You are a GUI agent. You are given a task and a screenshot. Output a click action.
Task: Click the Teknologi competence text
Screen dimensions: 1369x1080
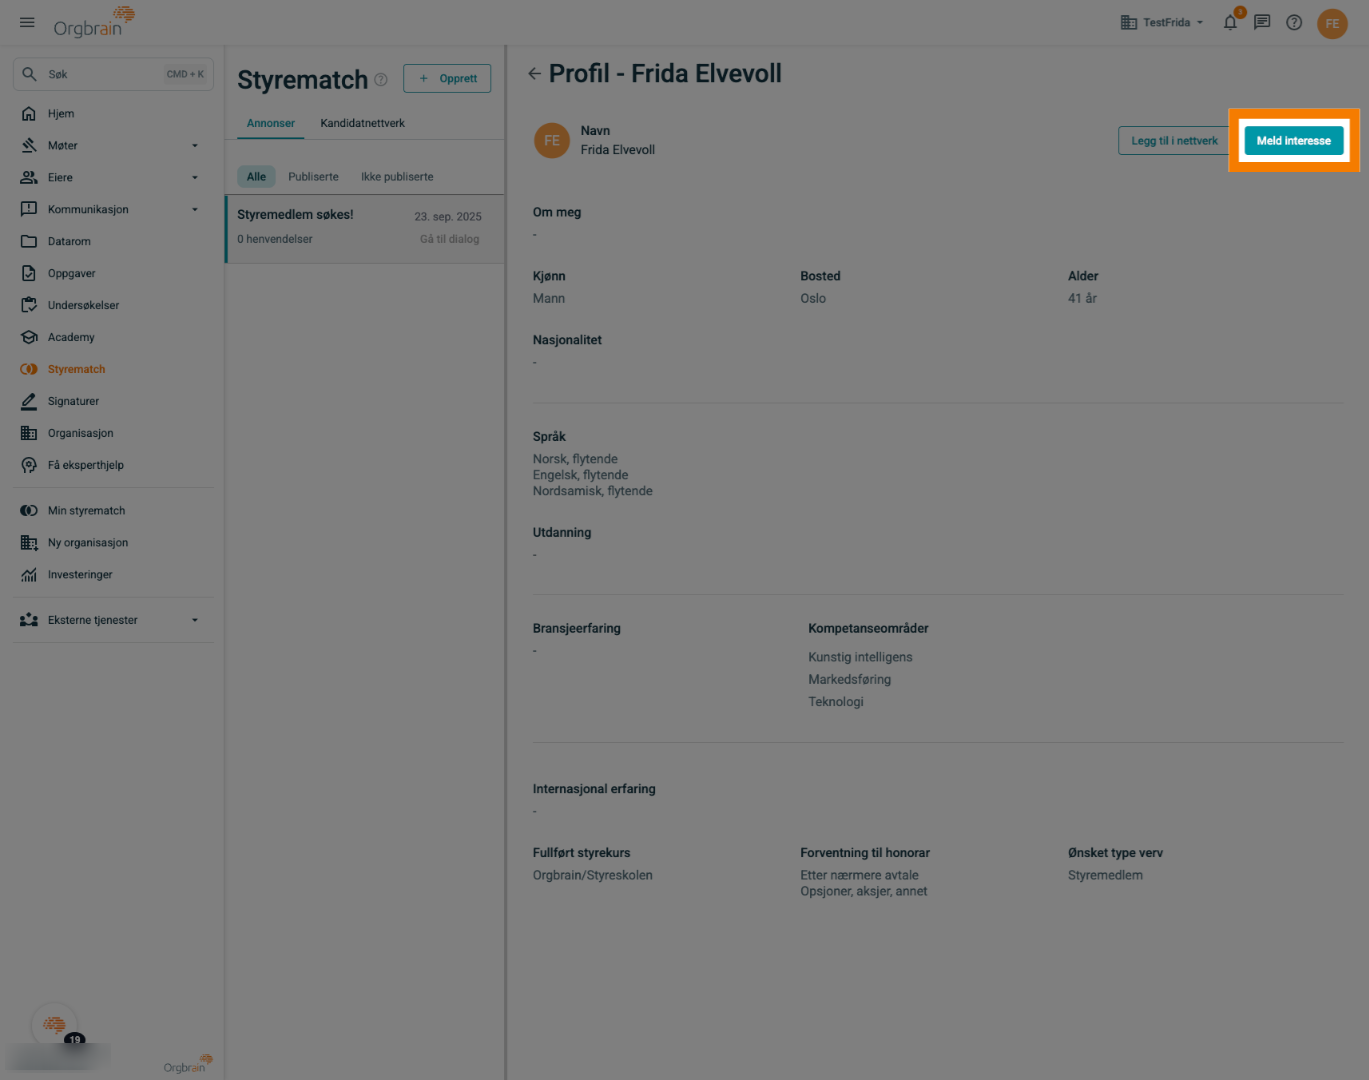point(836,702)
